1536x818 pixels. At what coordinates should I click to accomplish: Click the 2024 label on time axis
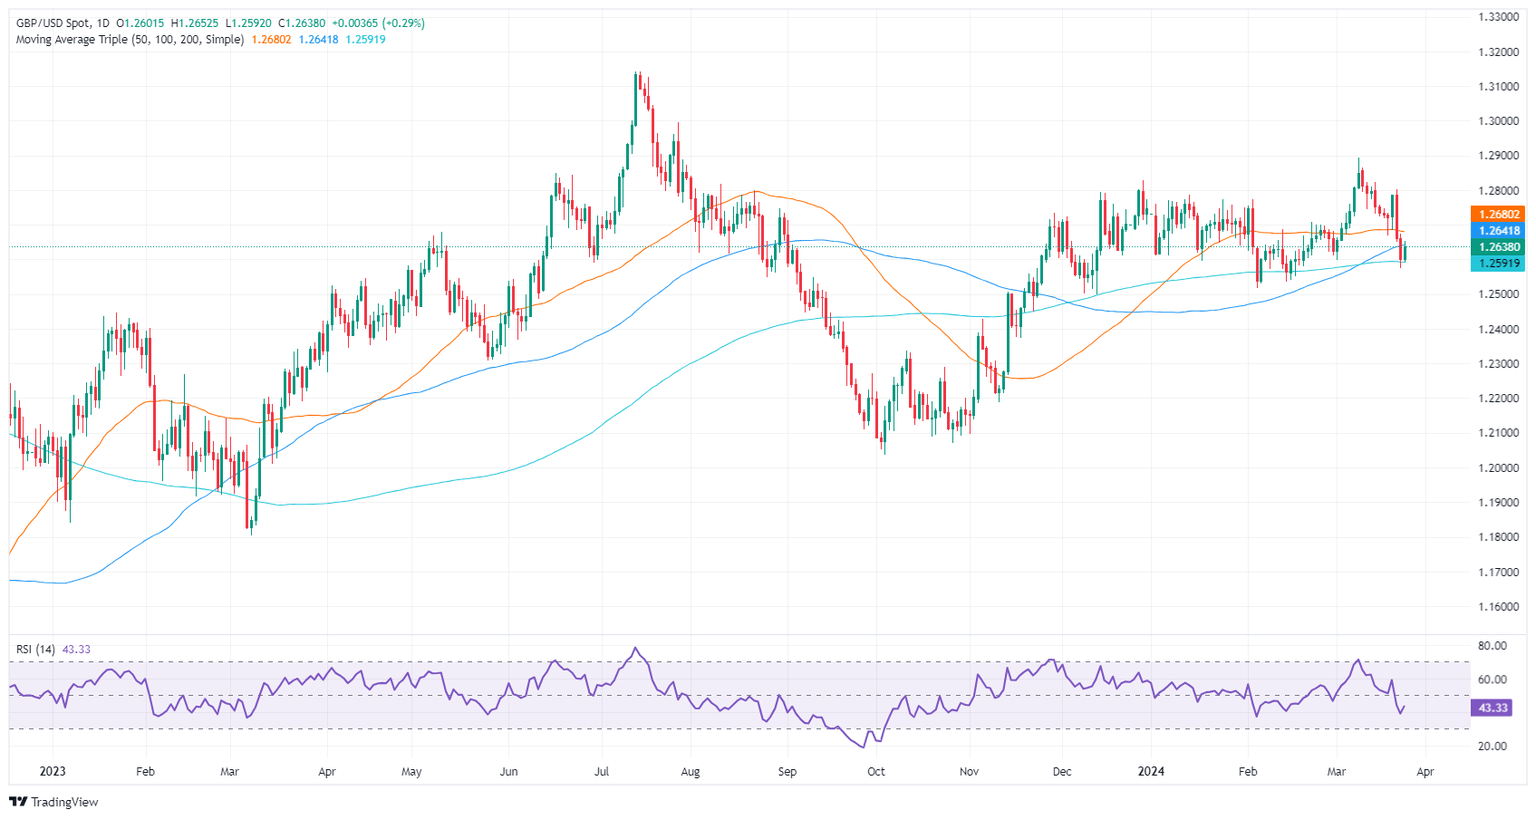[x=1151, y=772]
